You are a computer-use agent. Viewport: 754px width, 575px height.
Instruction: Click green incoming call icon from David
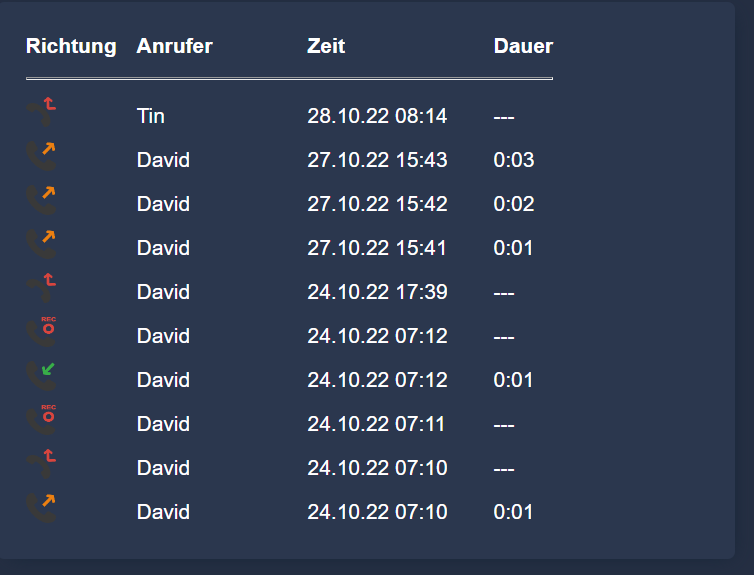pos(41,377)
